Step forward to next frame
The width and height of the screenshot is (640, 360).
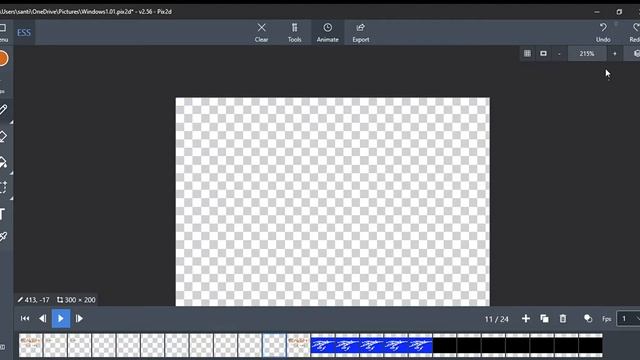tap(79, 318)
